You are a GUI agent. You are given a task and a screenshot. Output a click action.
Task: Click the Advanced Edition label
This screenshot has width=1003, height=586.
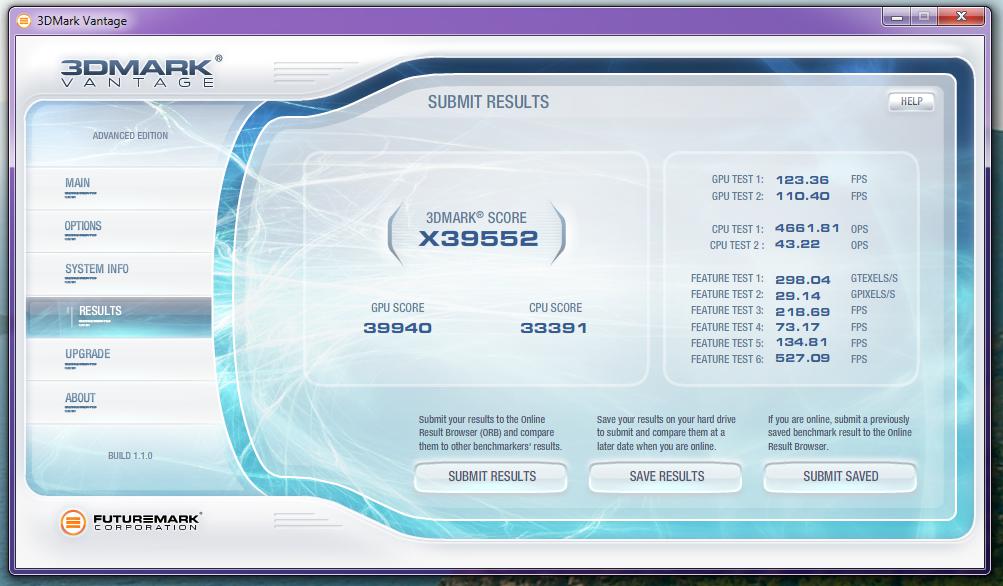pyautogui.click(x=130, y=136)
